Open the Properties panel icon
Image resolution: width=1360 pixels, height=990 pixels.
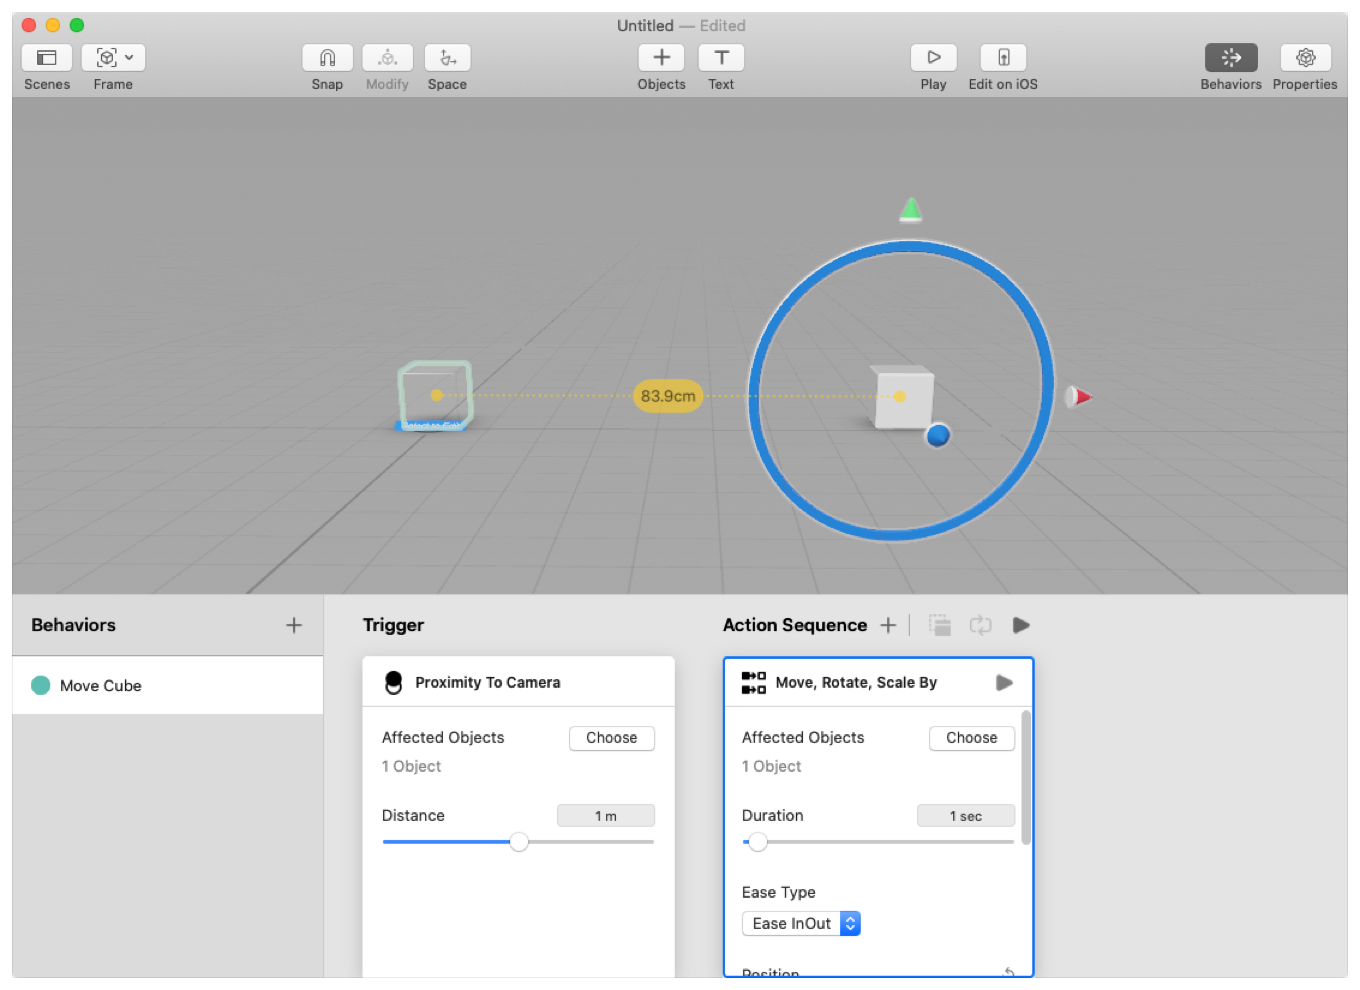tap(1305, 57)
